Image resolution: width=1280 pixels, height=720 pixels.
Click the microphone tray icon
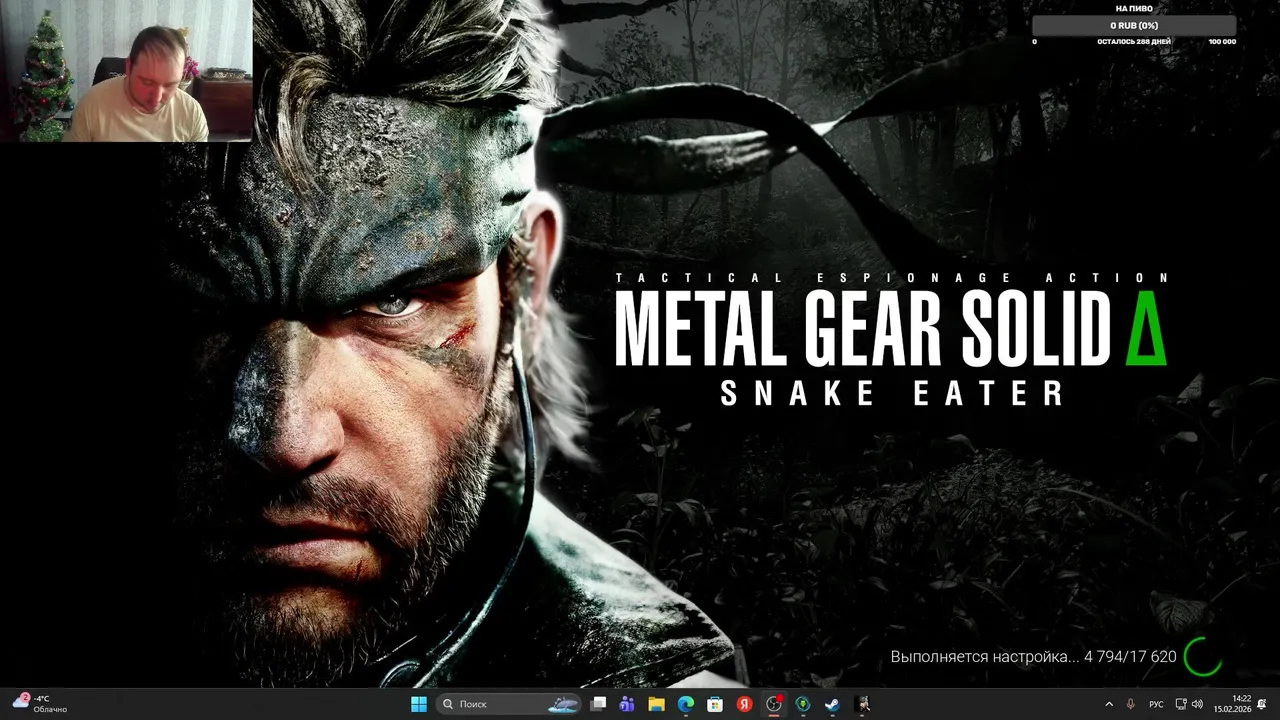click(1131, 704)
